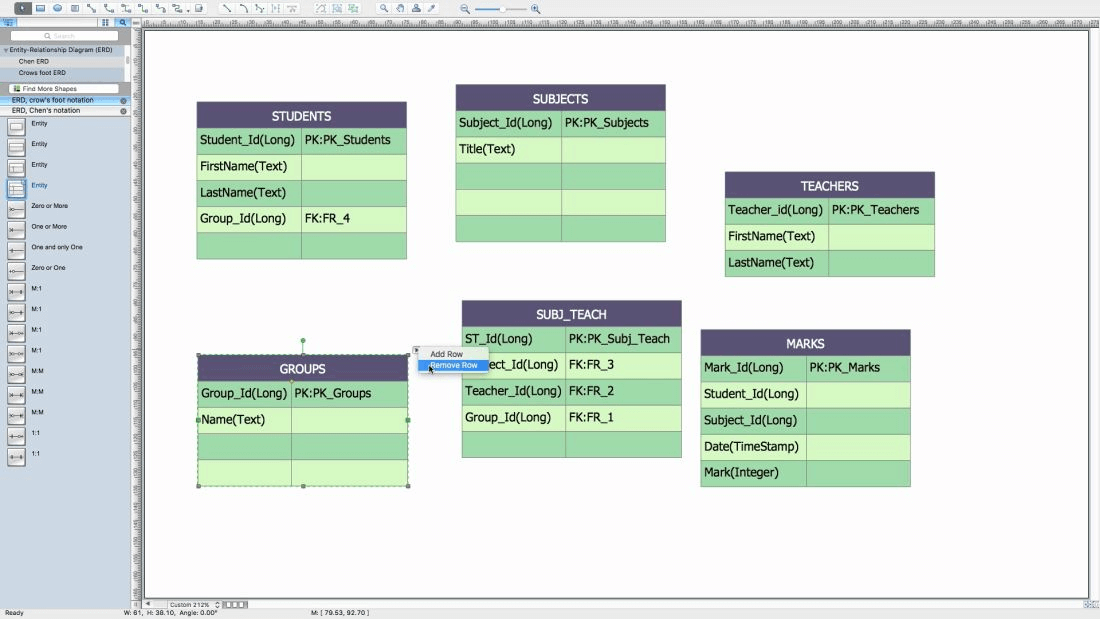
Task: Click the library search toggle icon
Action: [122, 22]
